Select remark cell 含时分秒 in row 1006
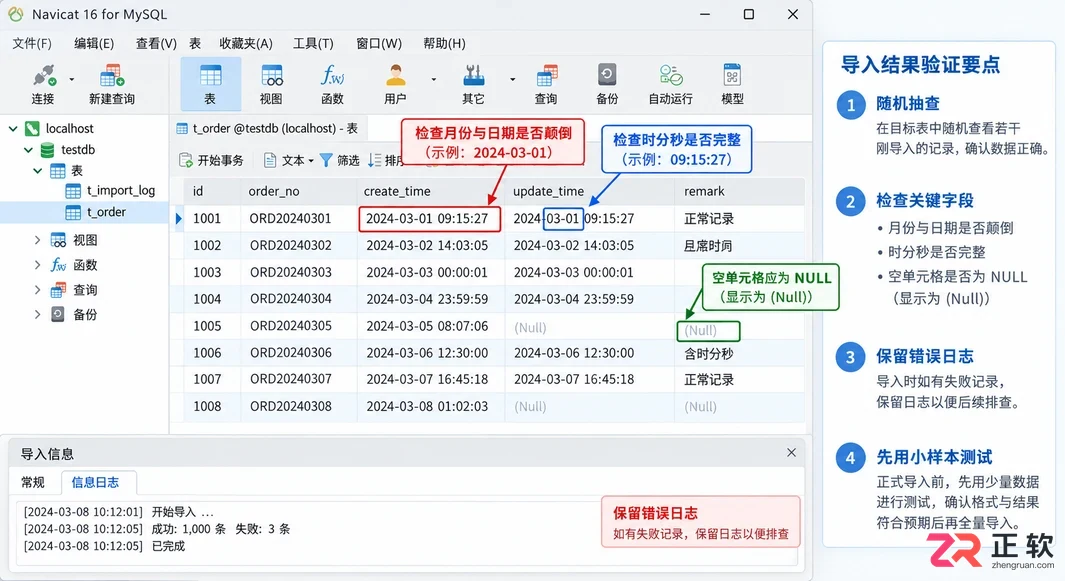 [x=740, y=353]
